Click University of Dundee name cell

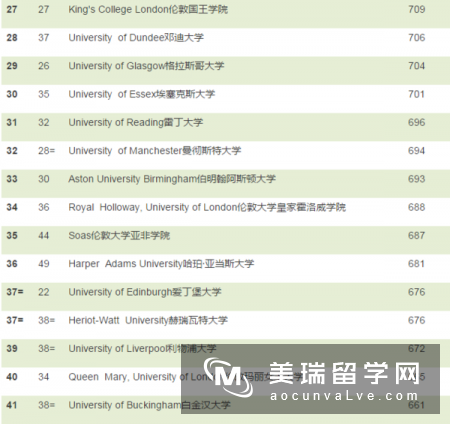(x=136, y=38)
